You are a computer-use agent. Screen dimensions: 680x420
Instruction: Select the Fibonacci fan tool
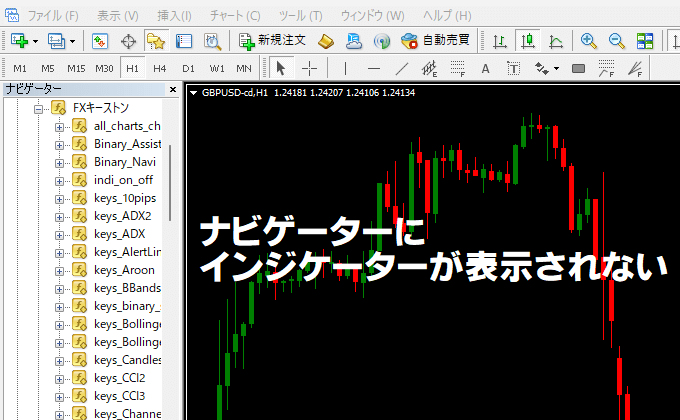(635, 69)
